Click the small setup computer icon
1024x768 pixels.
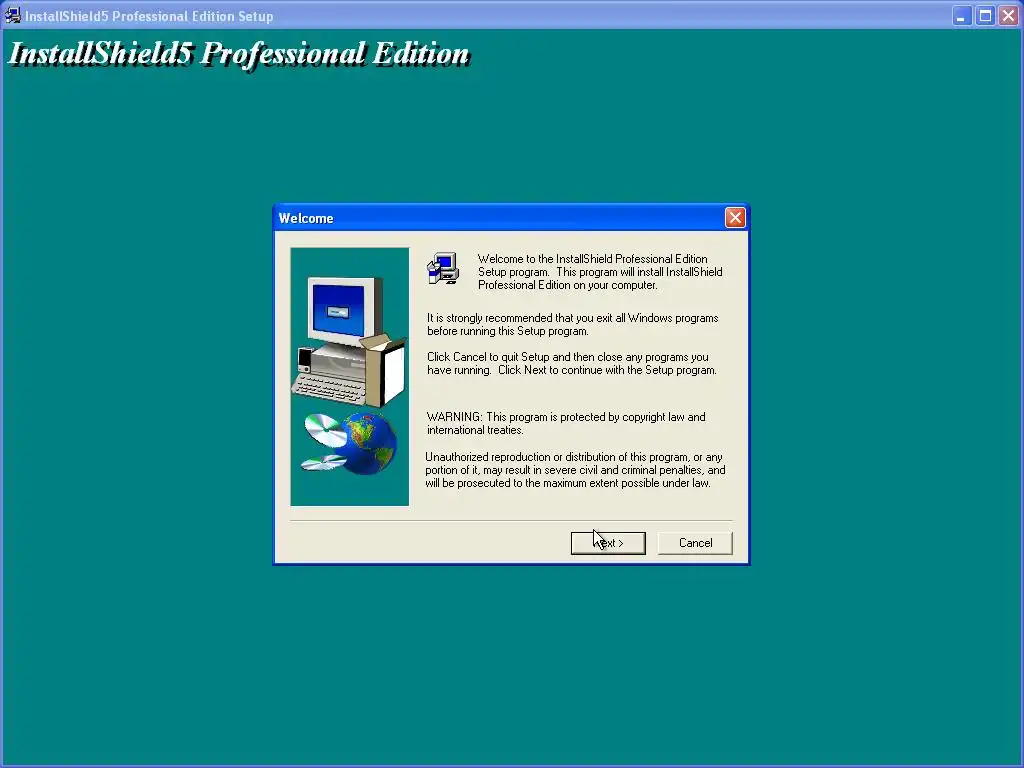pos(443,268)
